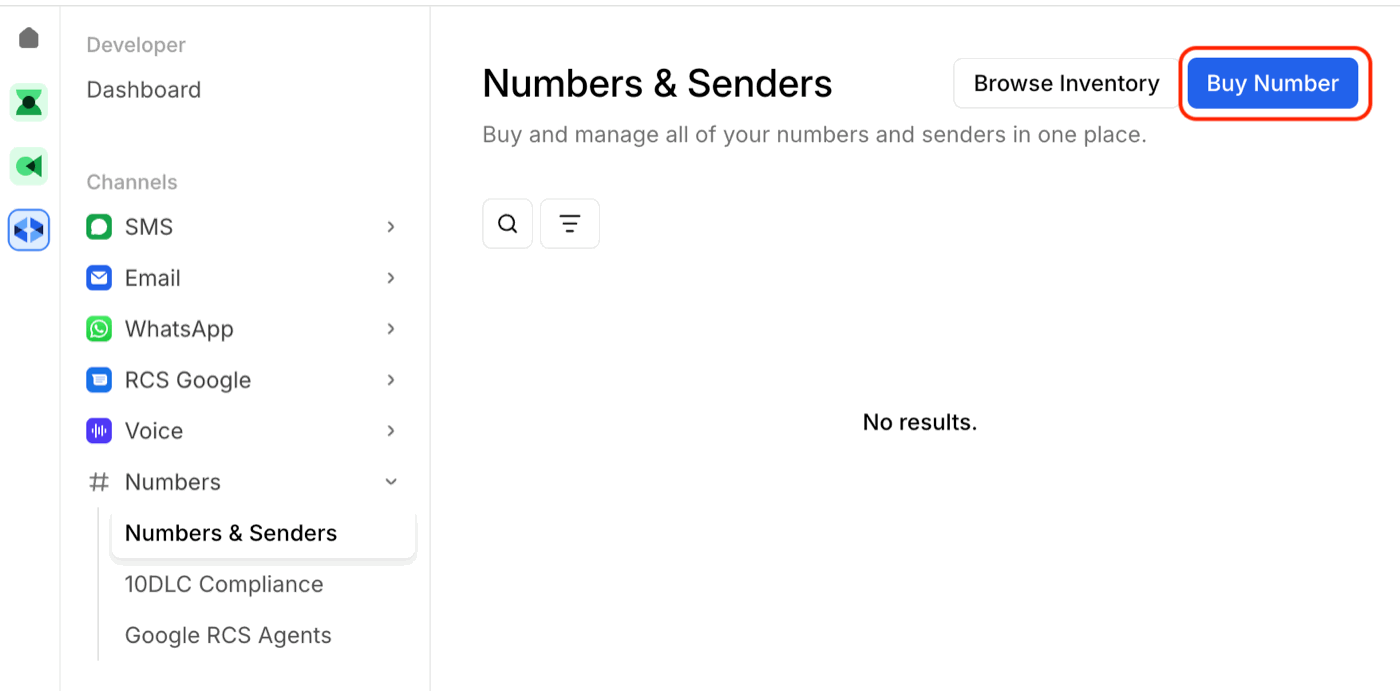The image size is (1400, 691).
Task: Expand the SMS submenu chevron
Action: [x=391, y=227]
